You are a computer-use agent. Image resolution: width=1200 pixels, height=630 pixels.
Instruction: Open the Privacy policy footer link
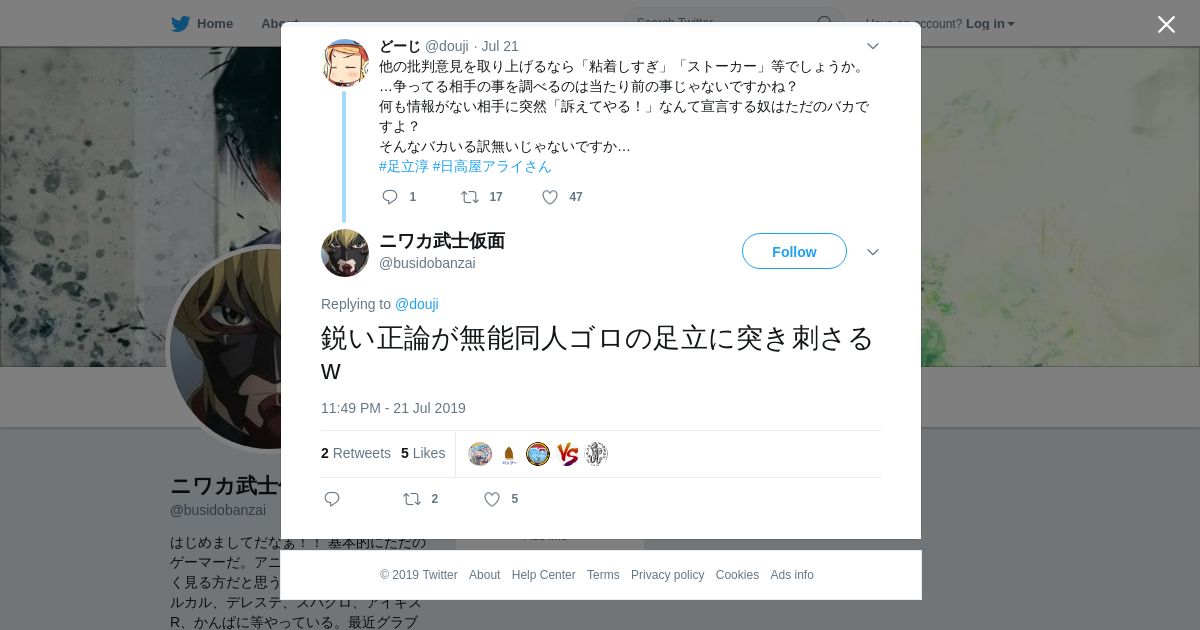(x=667, y=575)
